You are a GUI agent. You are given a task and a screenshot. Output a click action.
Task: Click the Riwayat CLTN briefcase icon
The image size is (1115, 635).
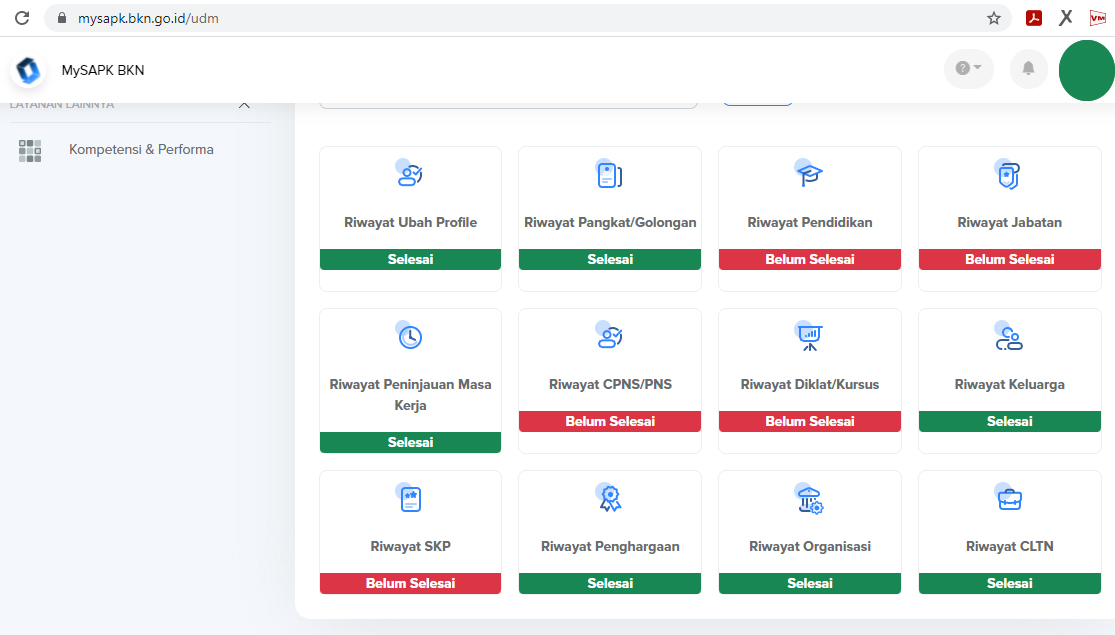click(1008, 498)
